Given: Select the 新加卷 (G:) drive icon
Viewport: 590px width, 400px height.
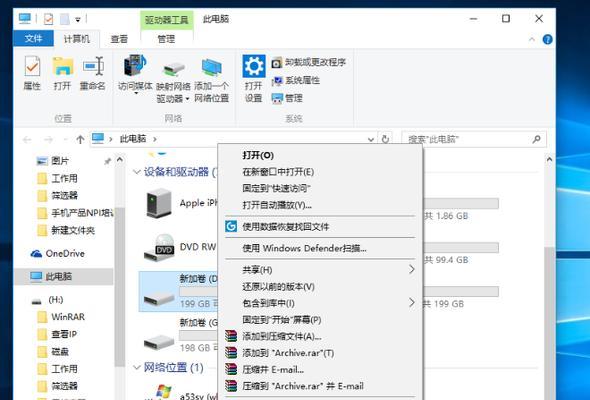Looking at the screenshot, I should tap(159, 342).
